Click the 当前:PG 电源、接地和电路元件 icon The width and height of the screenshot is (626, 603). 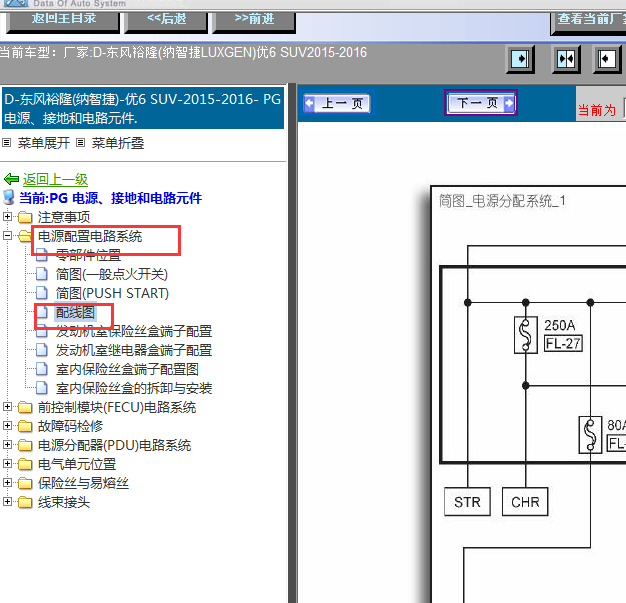tap(9, 198)
